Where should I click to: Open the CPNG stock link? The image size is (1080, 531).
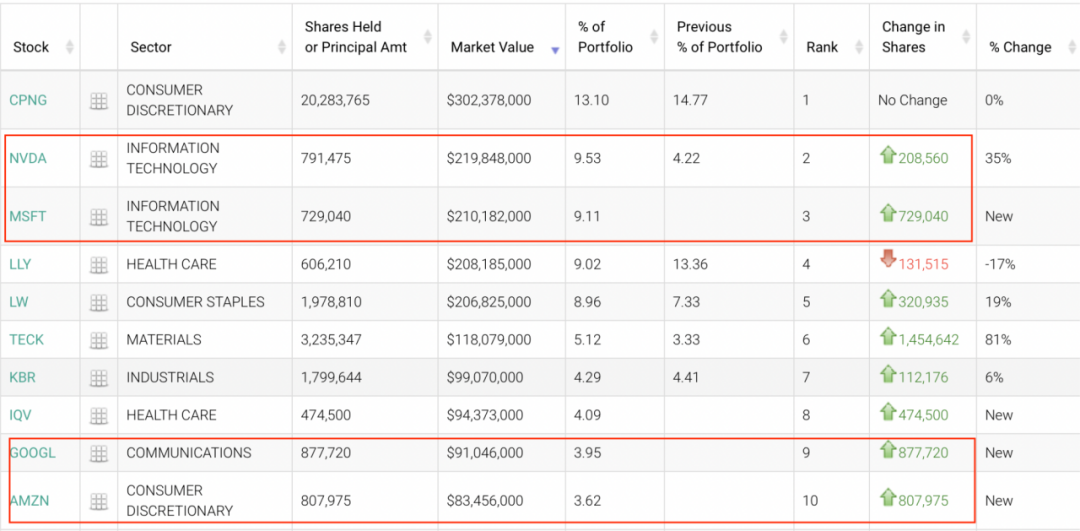click(x=28, y=101)
